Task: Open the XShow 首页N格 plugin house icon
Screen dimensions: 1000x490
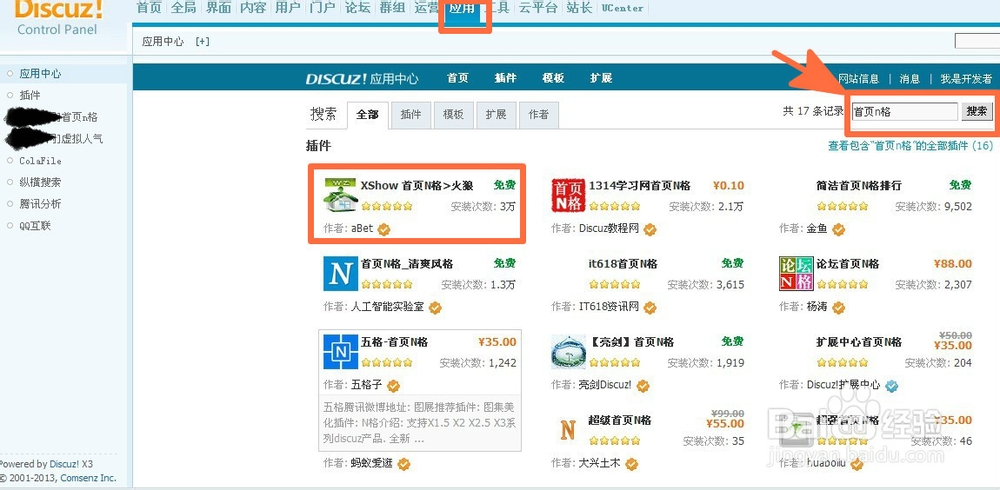Action: (x=340, y=195)
